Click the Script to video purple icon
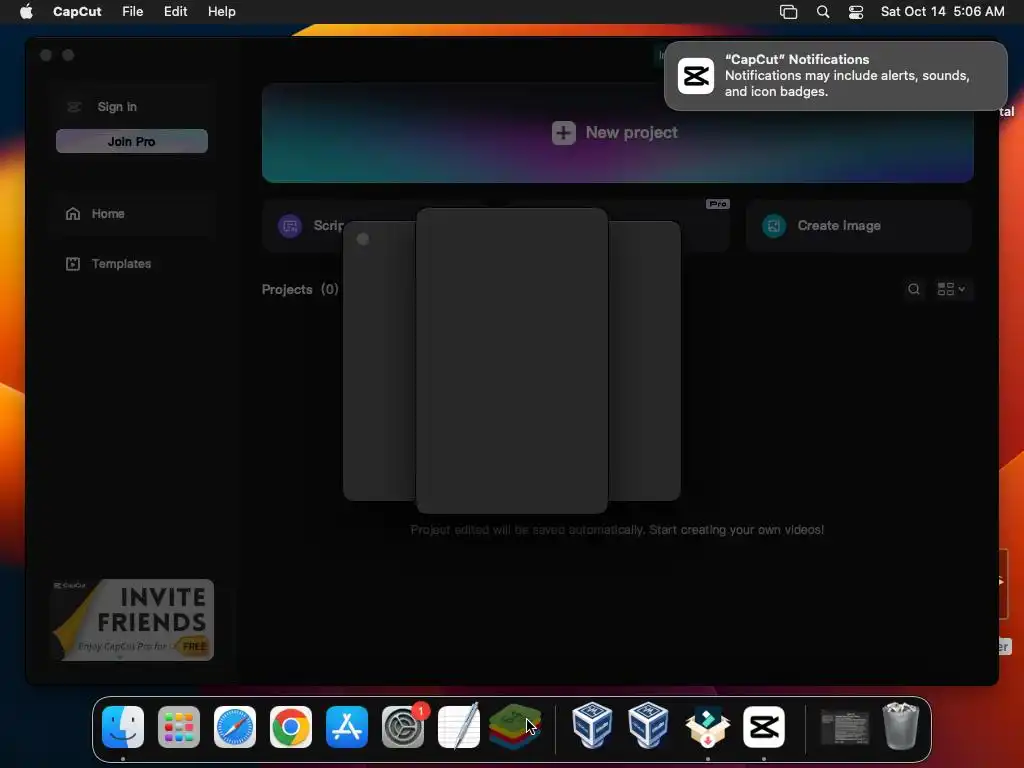This screenshot has width=1024, height=768. 290,226
